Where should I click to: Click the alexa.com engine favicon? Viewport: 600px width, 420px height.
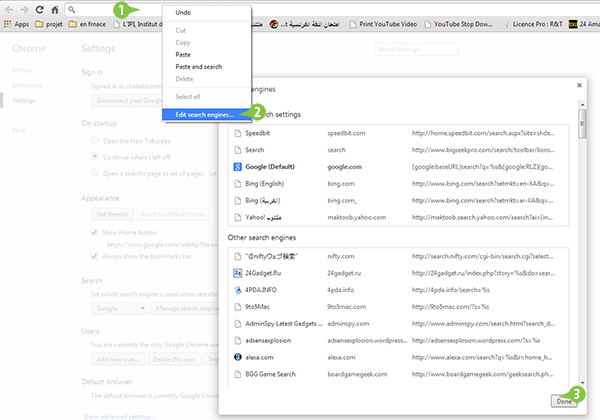pos(238,357)
